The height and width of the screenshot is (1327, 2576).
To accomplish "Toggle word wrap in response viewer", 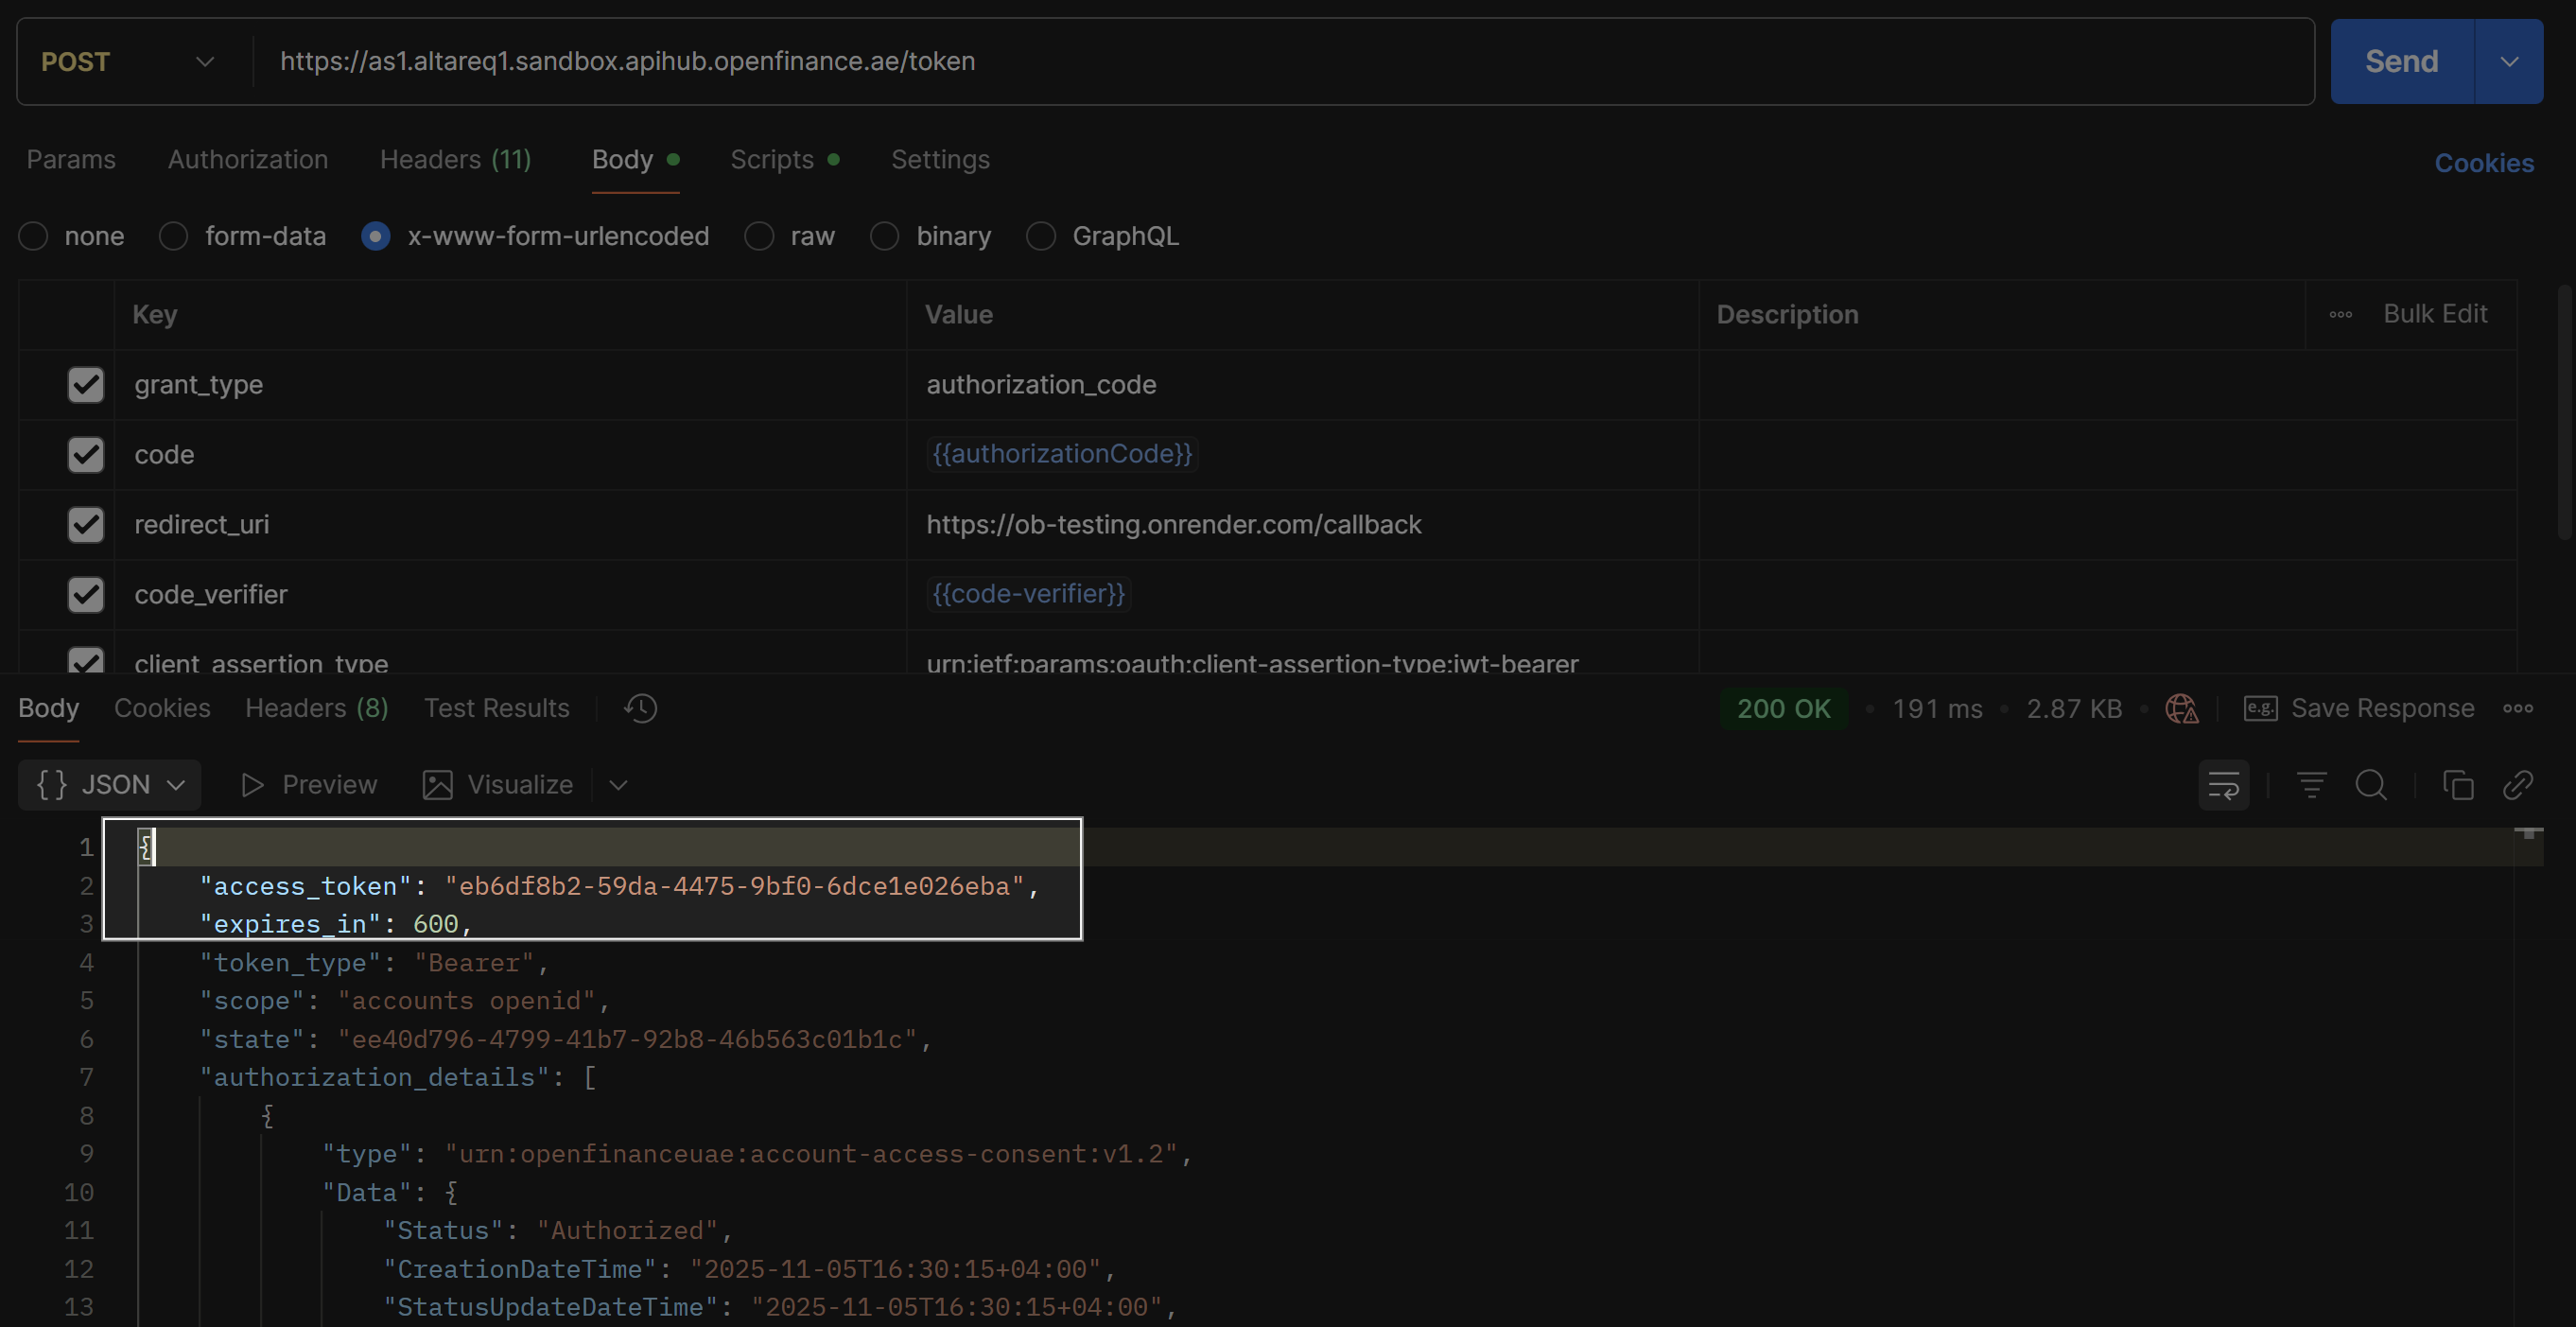I will pos(2223,785).
